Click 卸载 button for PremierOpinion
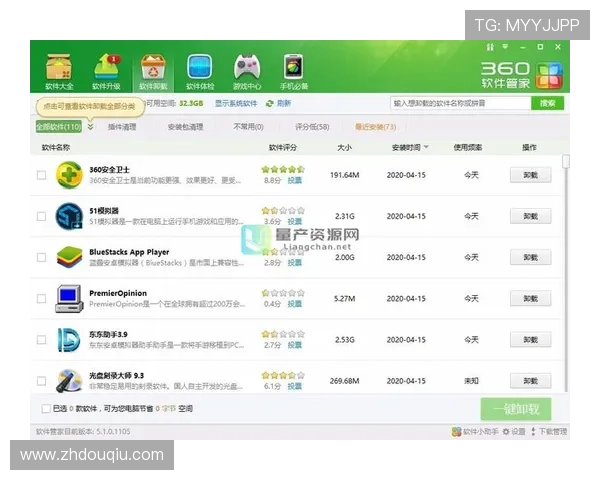This screenshot has height=480, width=600. [530, 299]
